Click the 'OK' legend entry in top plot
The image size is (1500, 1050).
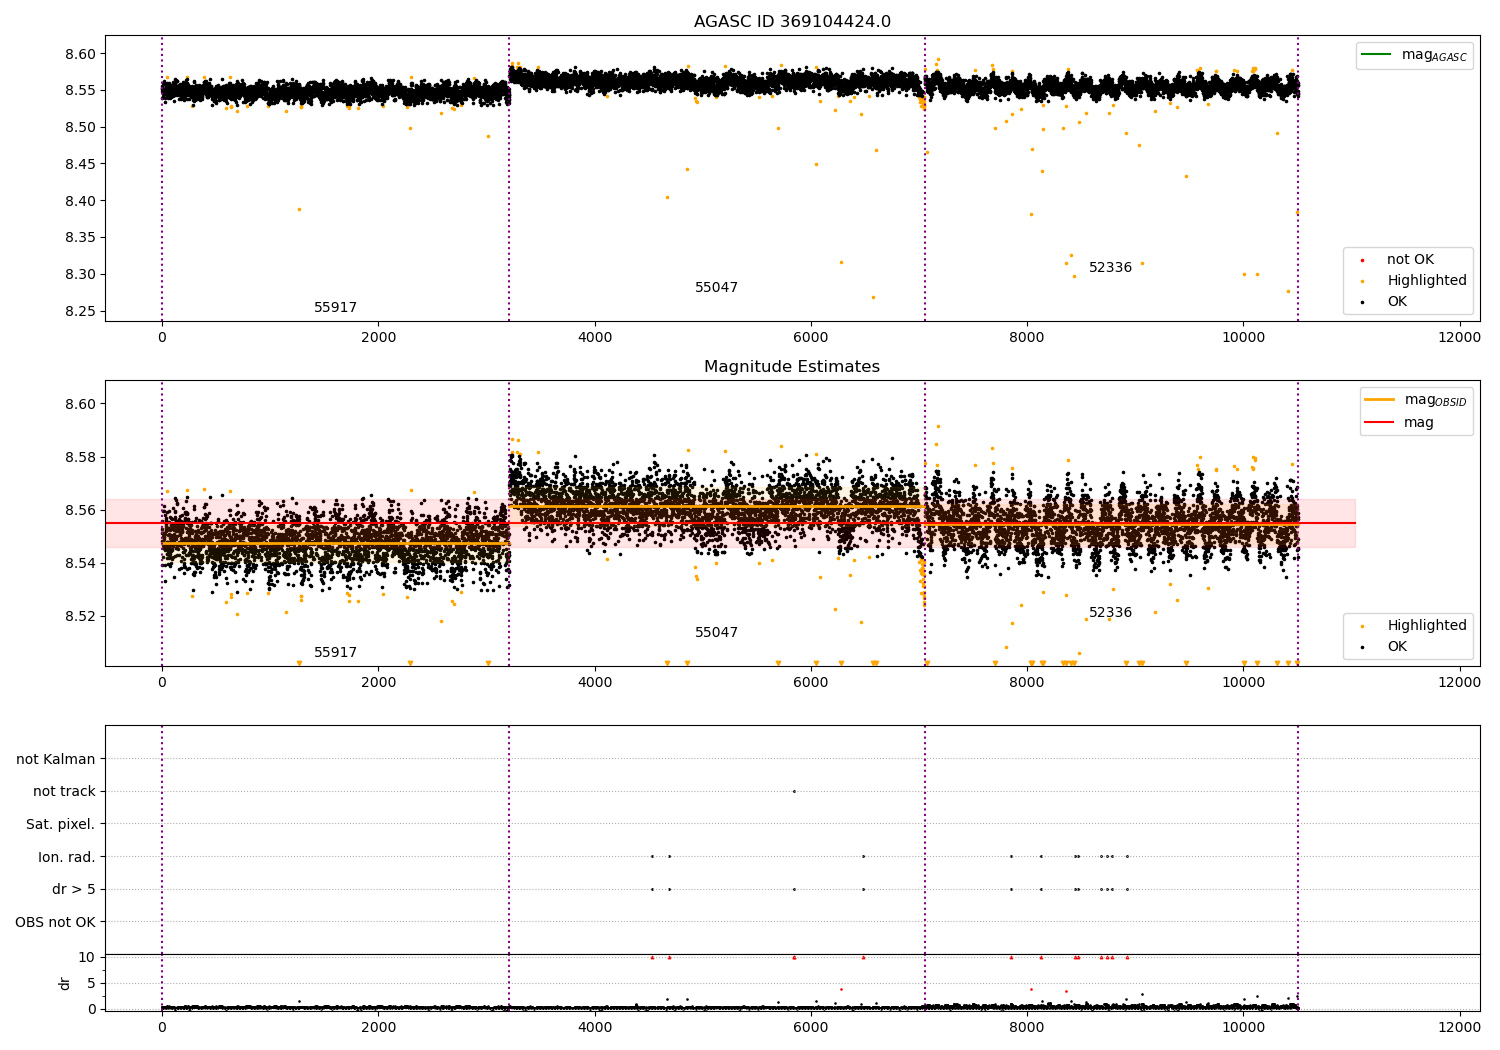(x=1384, y=302)
